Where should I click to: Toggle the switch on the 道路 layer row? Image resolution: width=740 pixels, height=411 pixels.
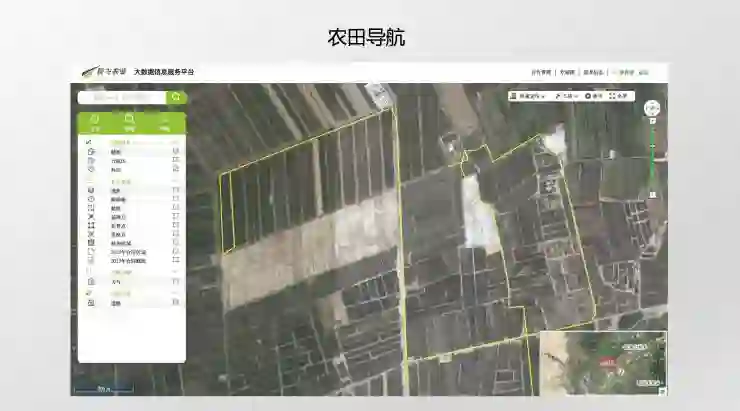coord(176,302)
